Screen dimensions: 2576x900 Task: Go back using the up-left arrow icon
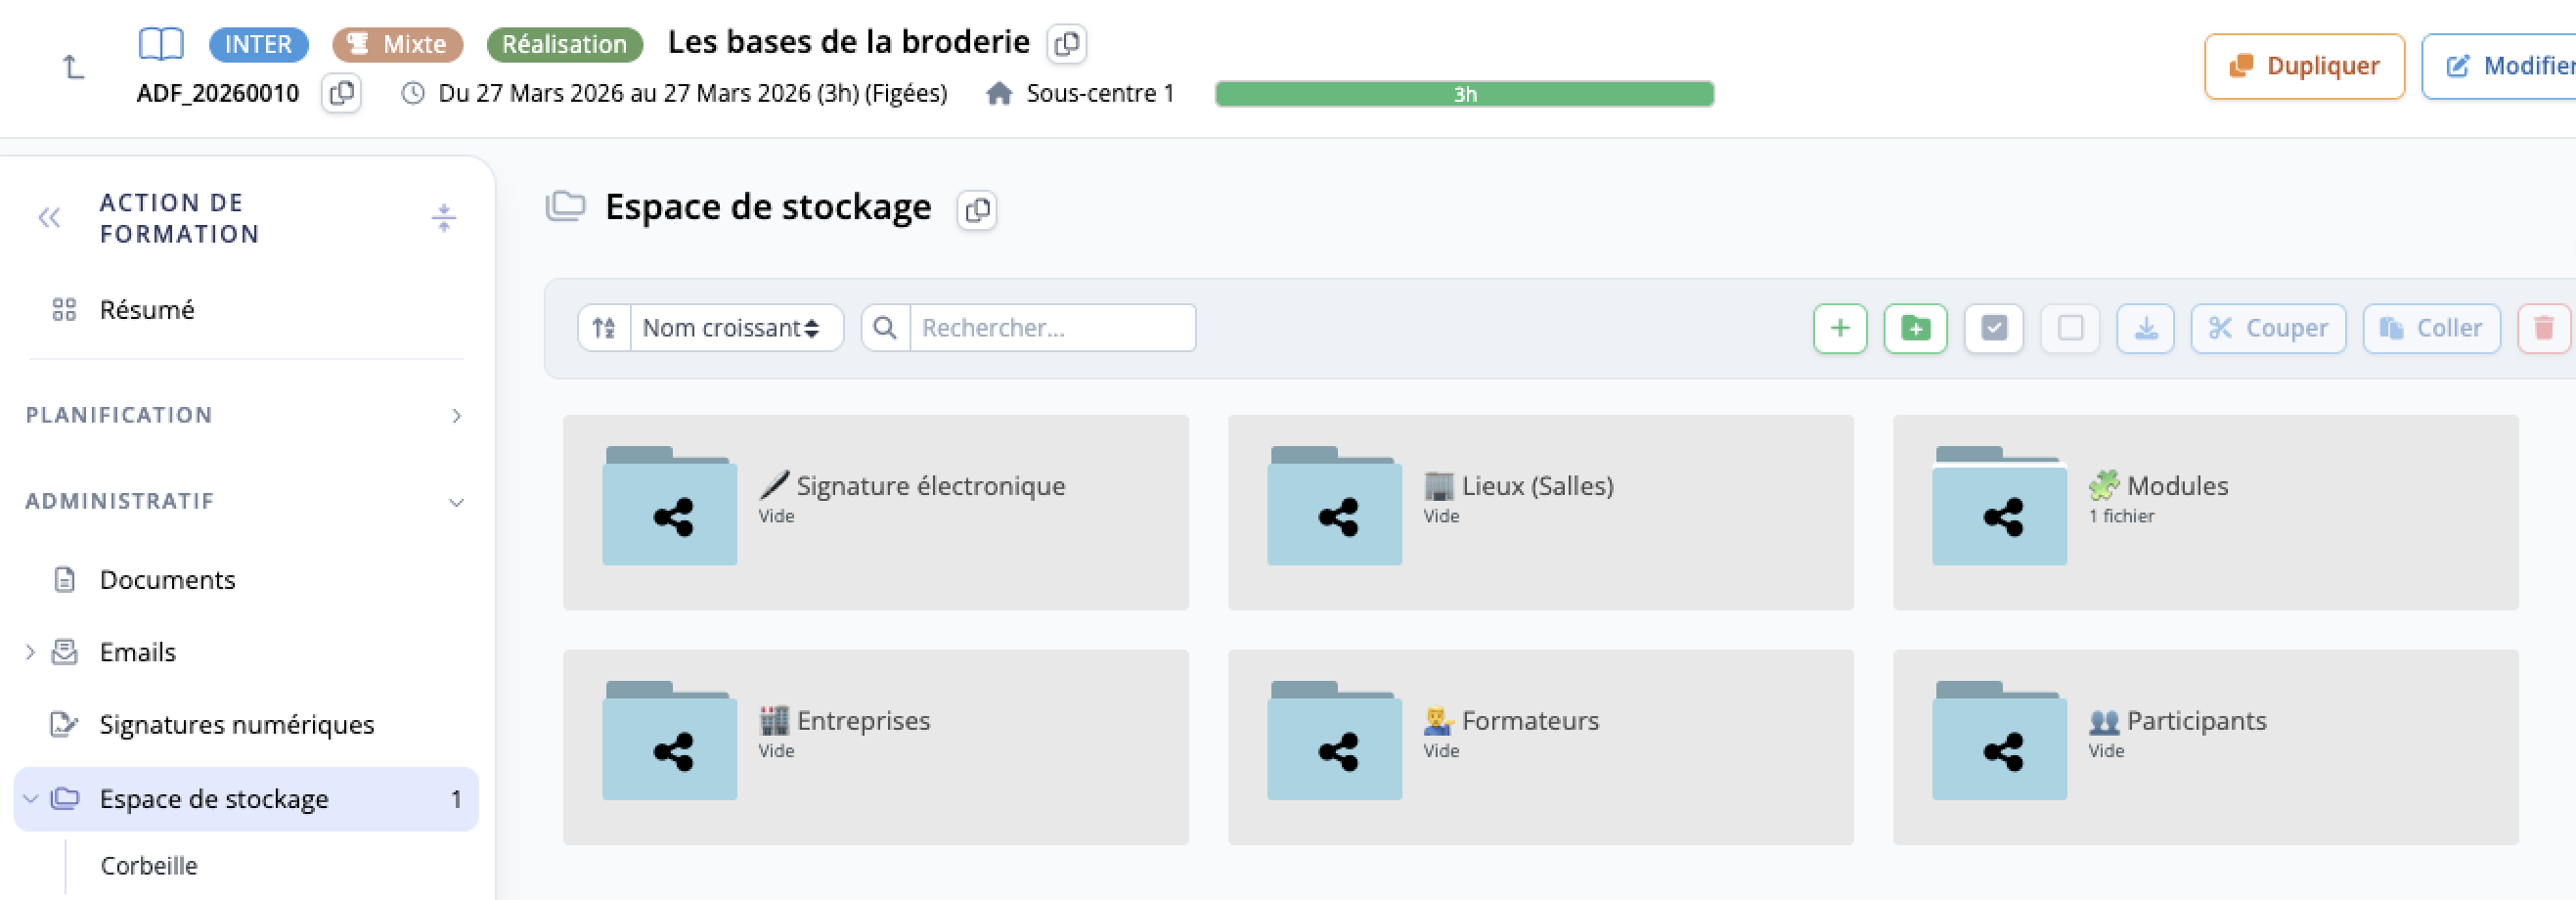(73, 67)
